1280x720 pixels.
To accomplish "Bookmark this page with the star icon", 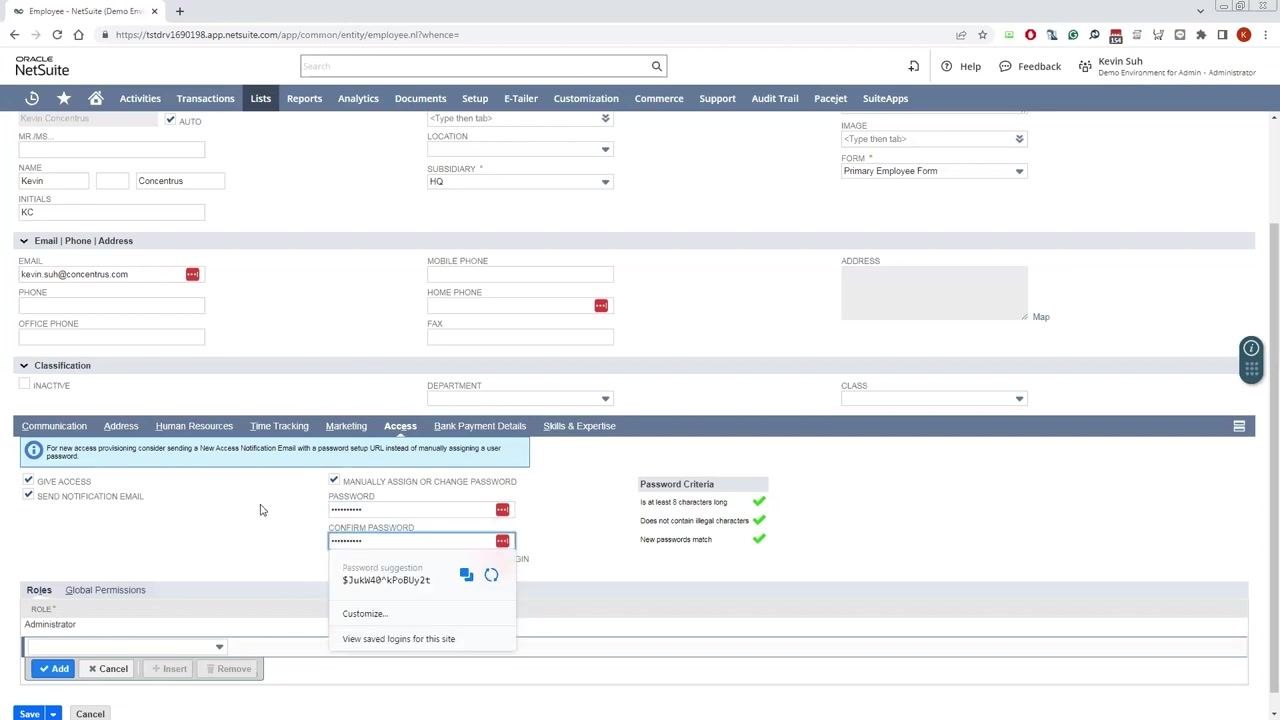I will click(983, 35).
